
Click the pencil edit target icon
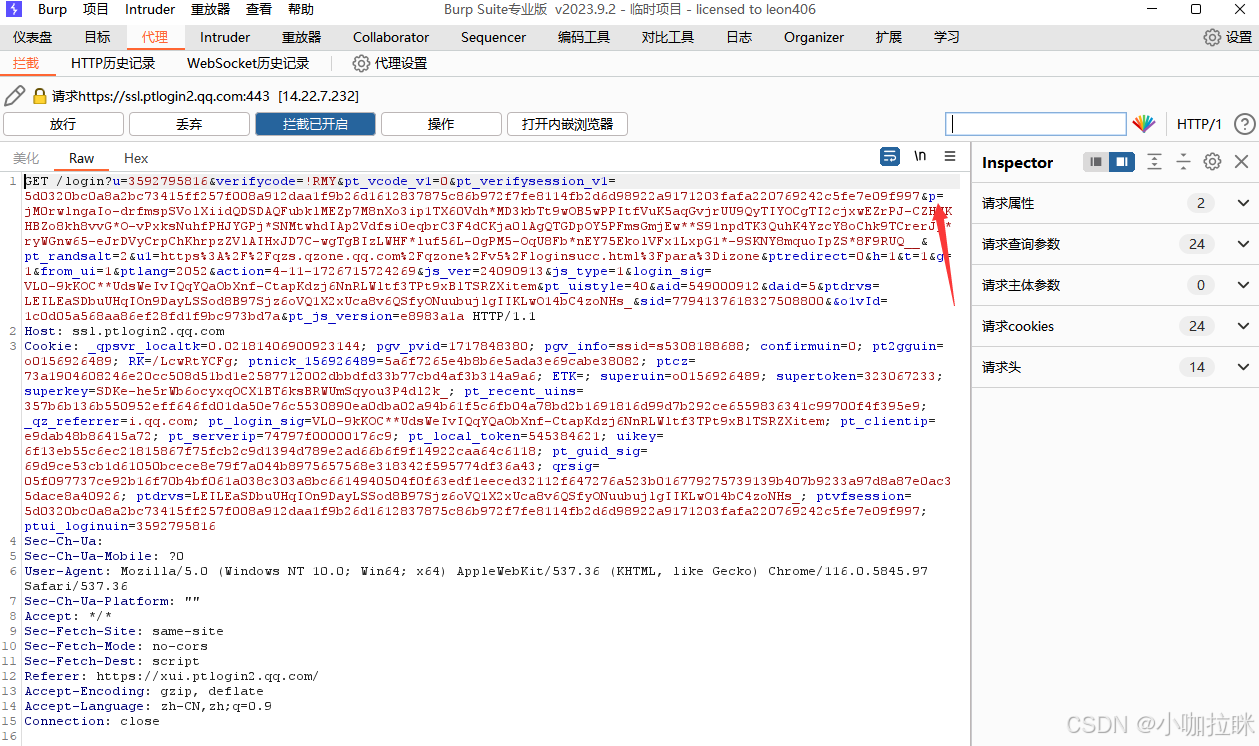click(x=14, y=96)
